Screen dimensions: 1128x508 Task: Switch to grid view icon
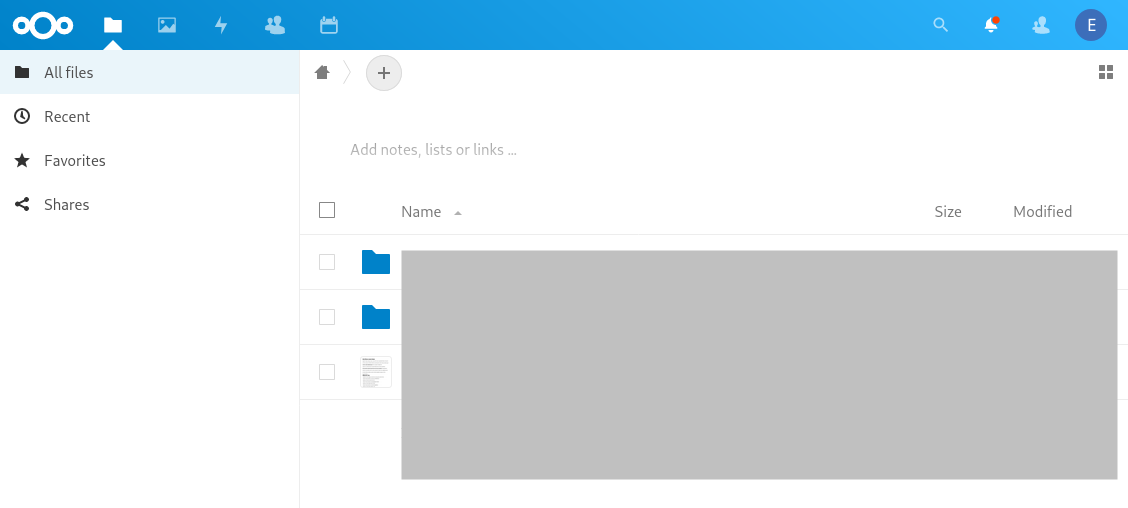tap(1106, 72)
